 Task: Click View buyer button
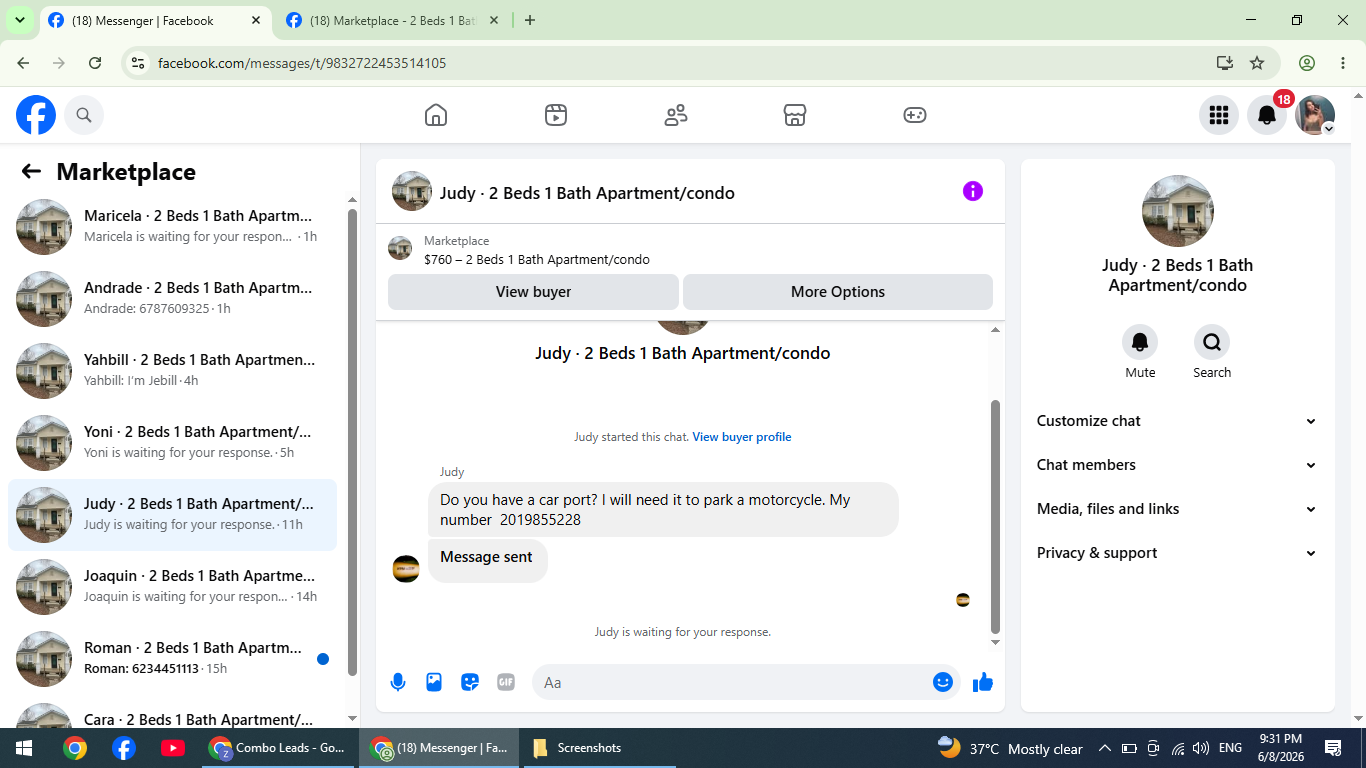coord(533,292)
